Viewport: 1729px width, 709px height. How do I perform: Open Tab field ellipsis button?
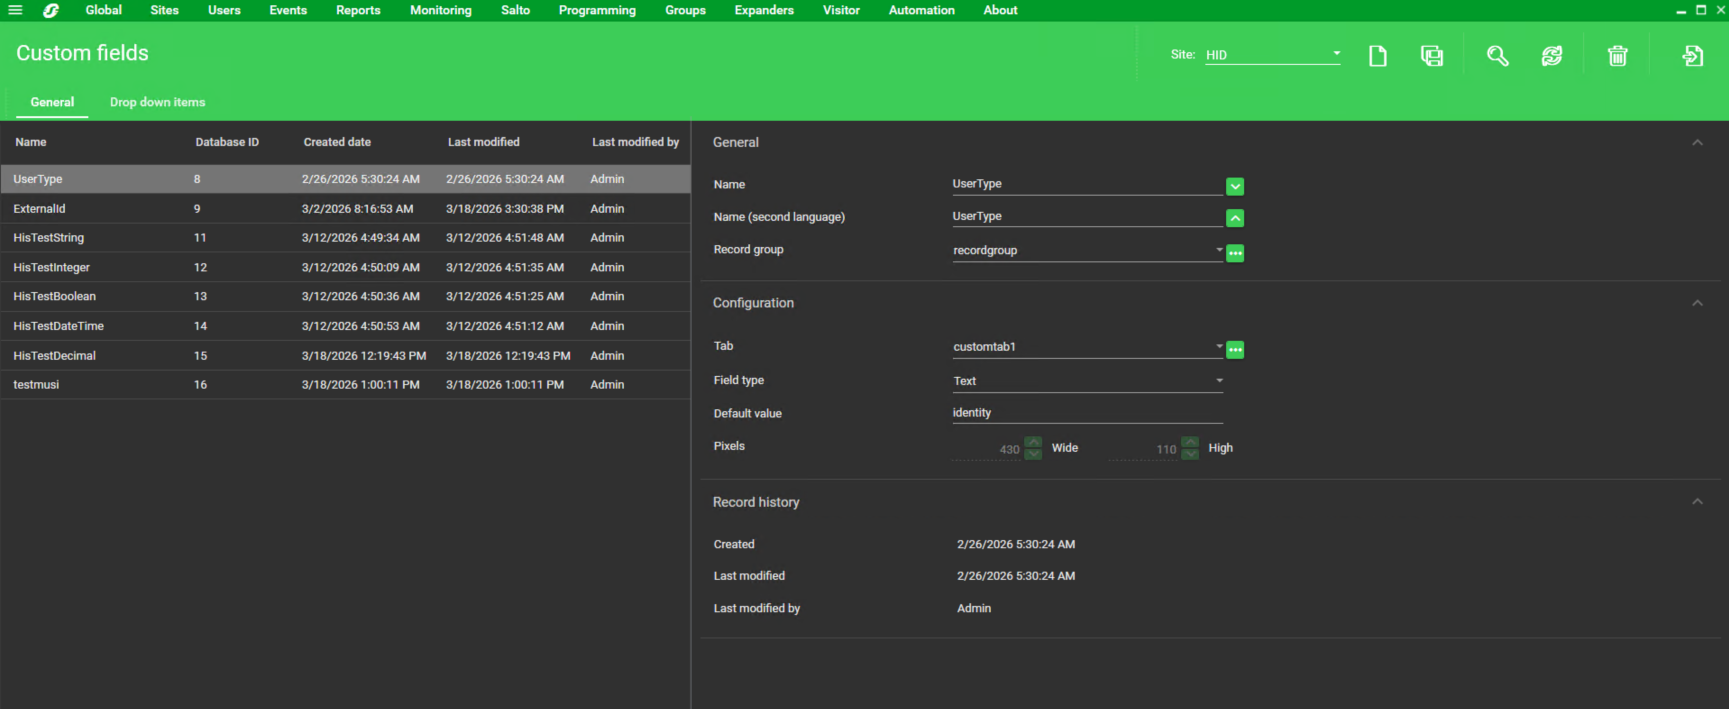pos(1235,349)
